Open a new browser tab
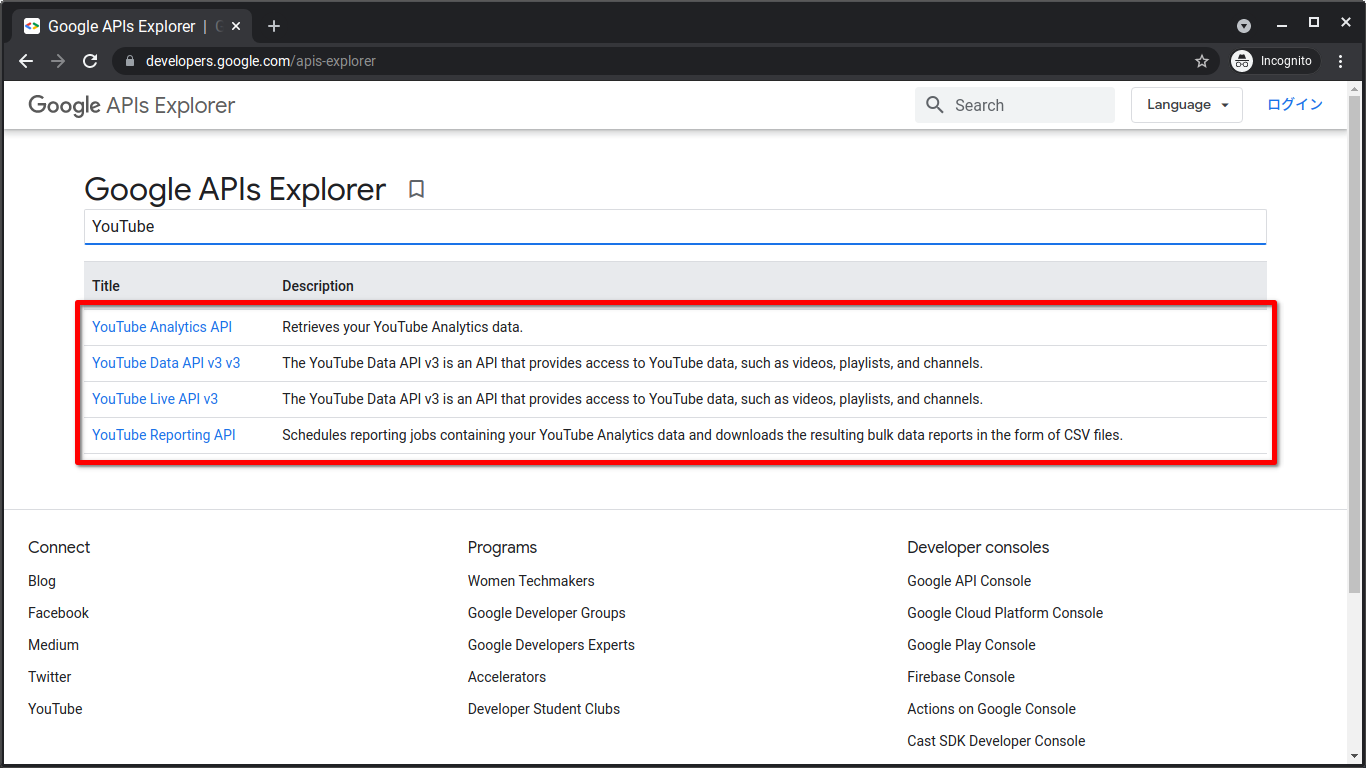 point(274,26)
